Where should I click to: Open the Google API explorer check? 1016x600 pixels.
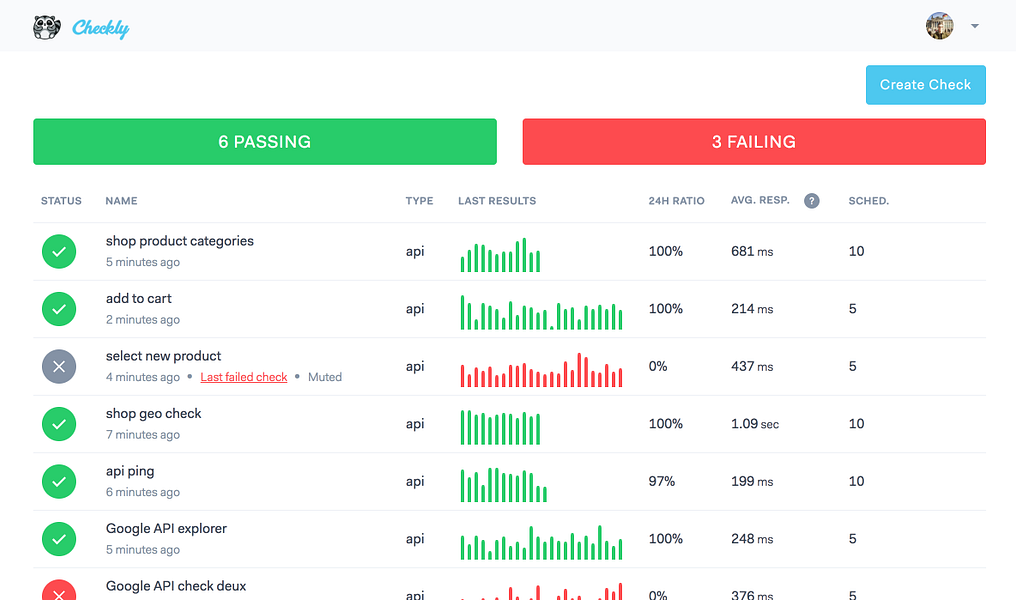(x=167, y=529)
